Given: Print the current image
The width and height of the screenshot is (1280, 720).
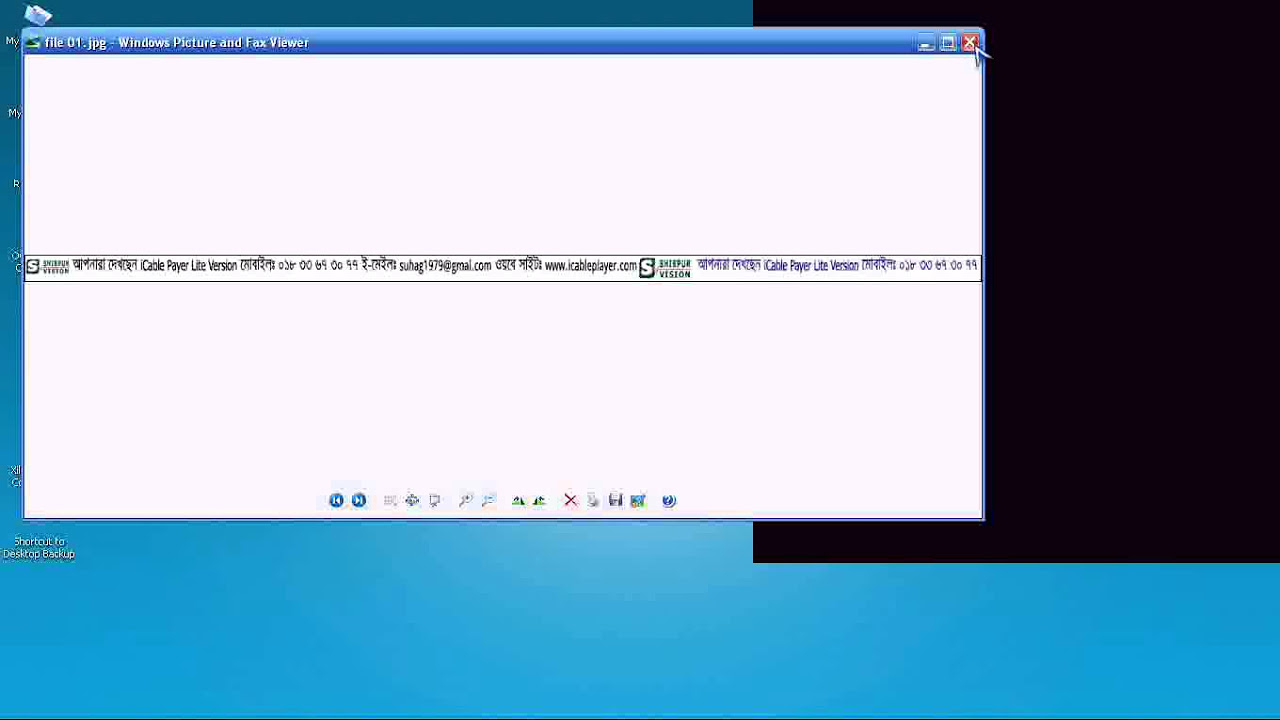Looking at the screenshot, I should click(593, 500).
